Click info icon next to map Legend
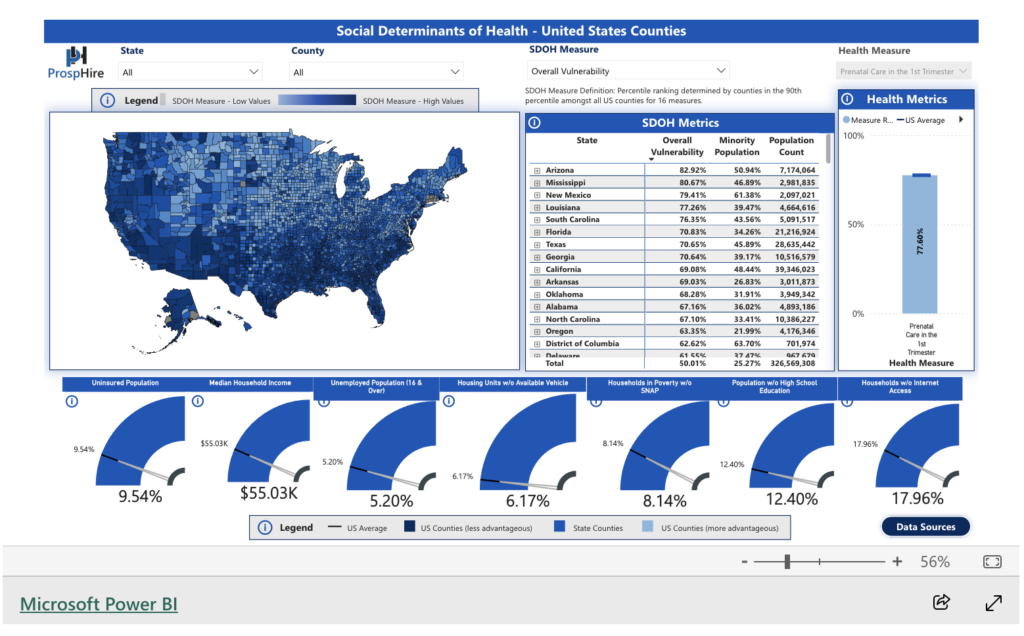The width and height of the screenshot is (1024, 636). [x=108, y=100]
